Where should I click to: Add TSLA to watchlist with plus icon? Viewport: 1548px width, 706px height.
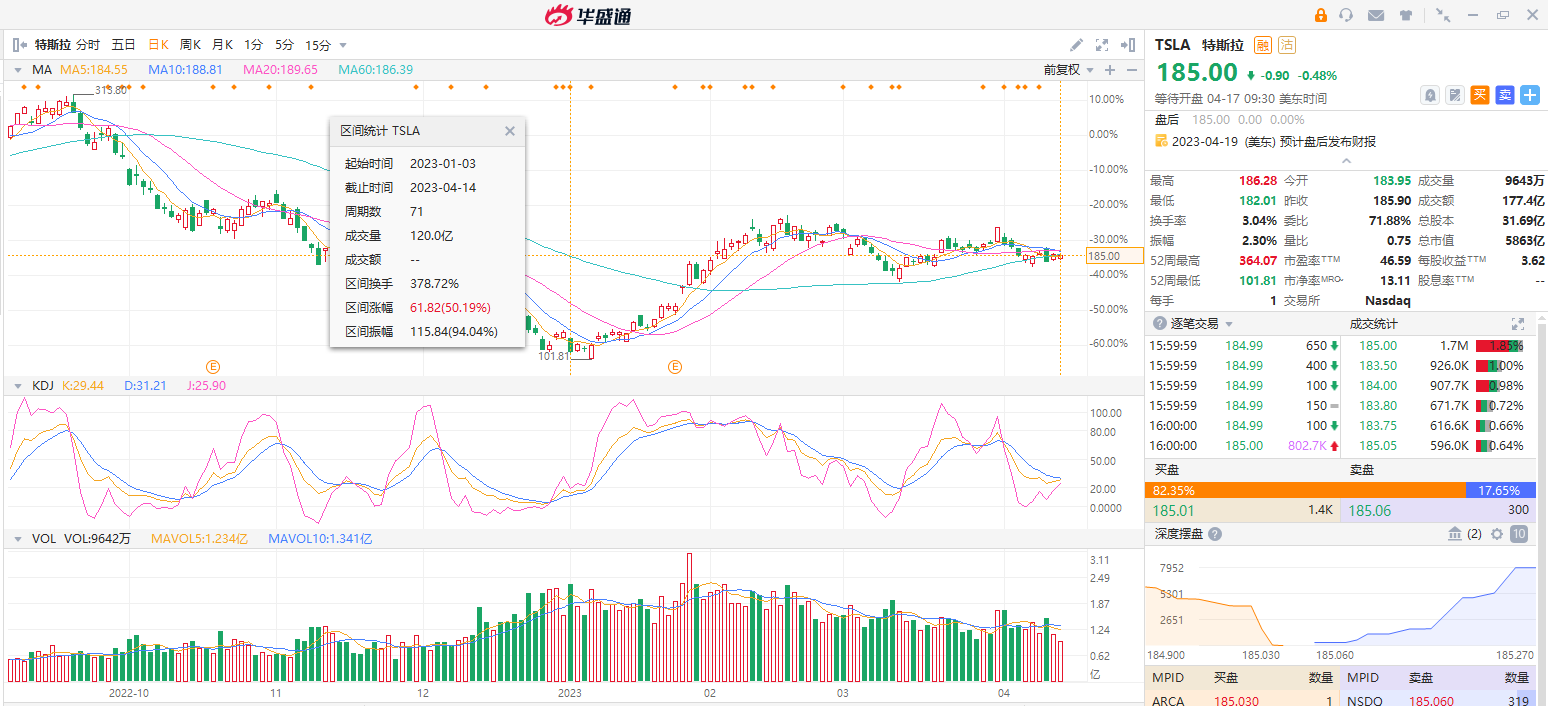coord(1530,95)
